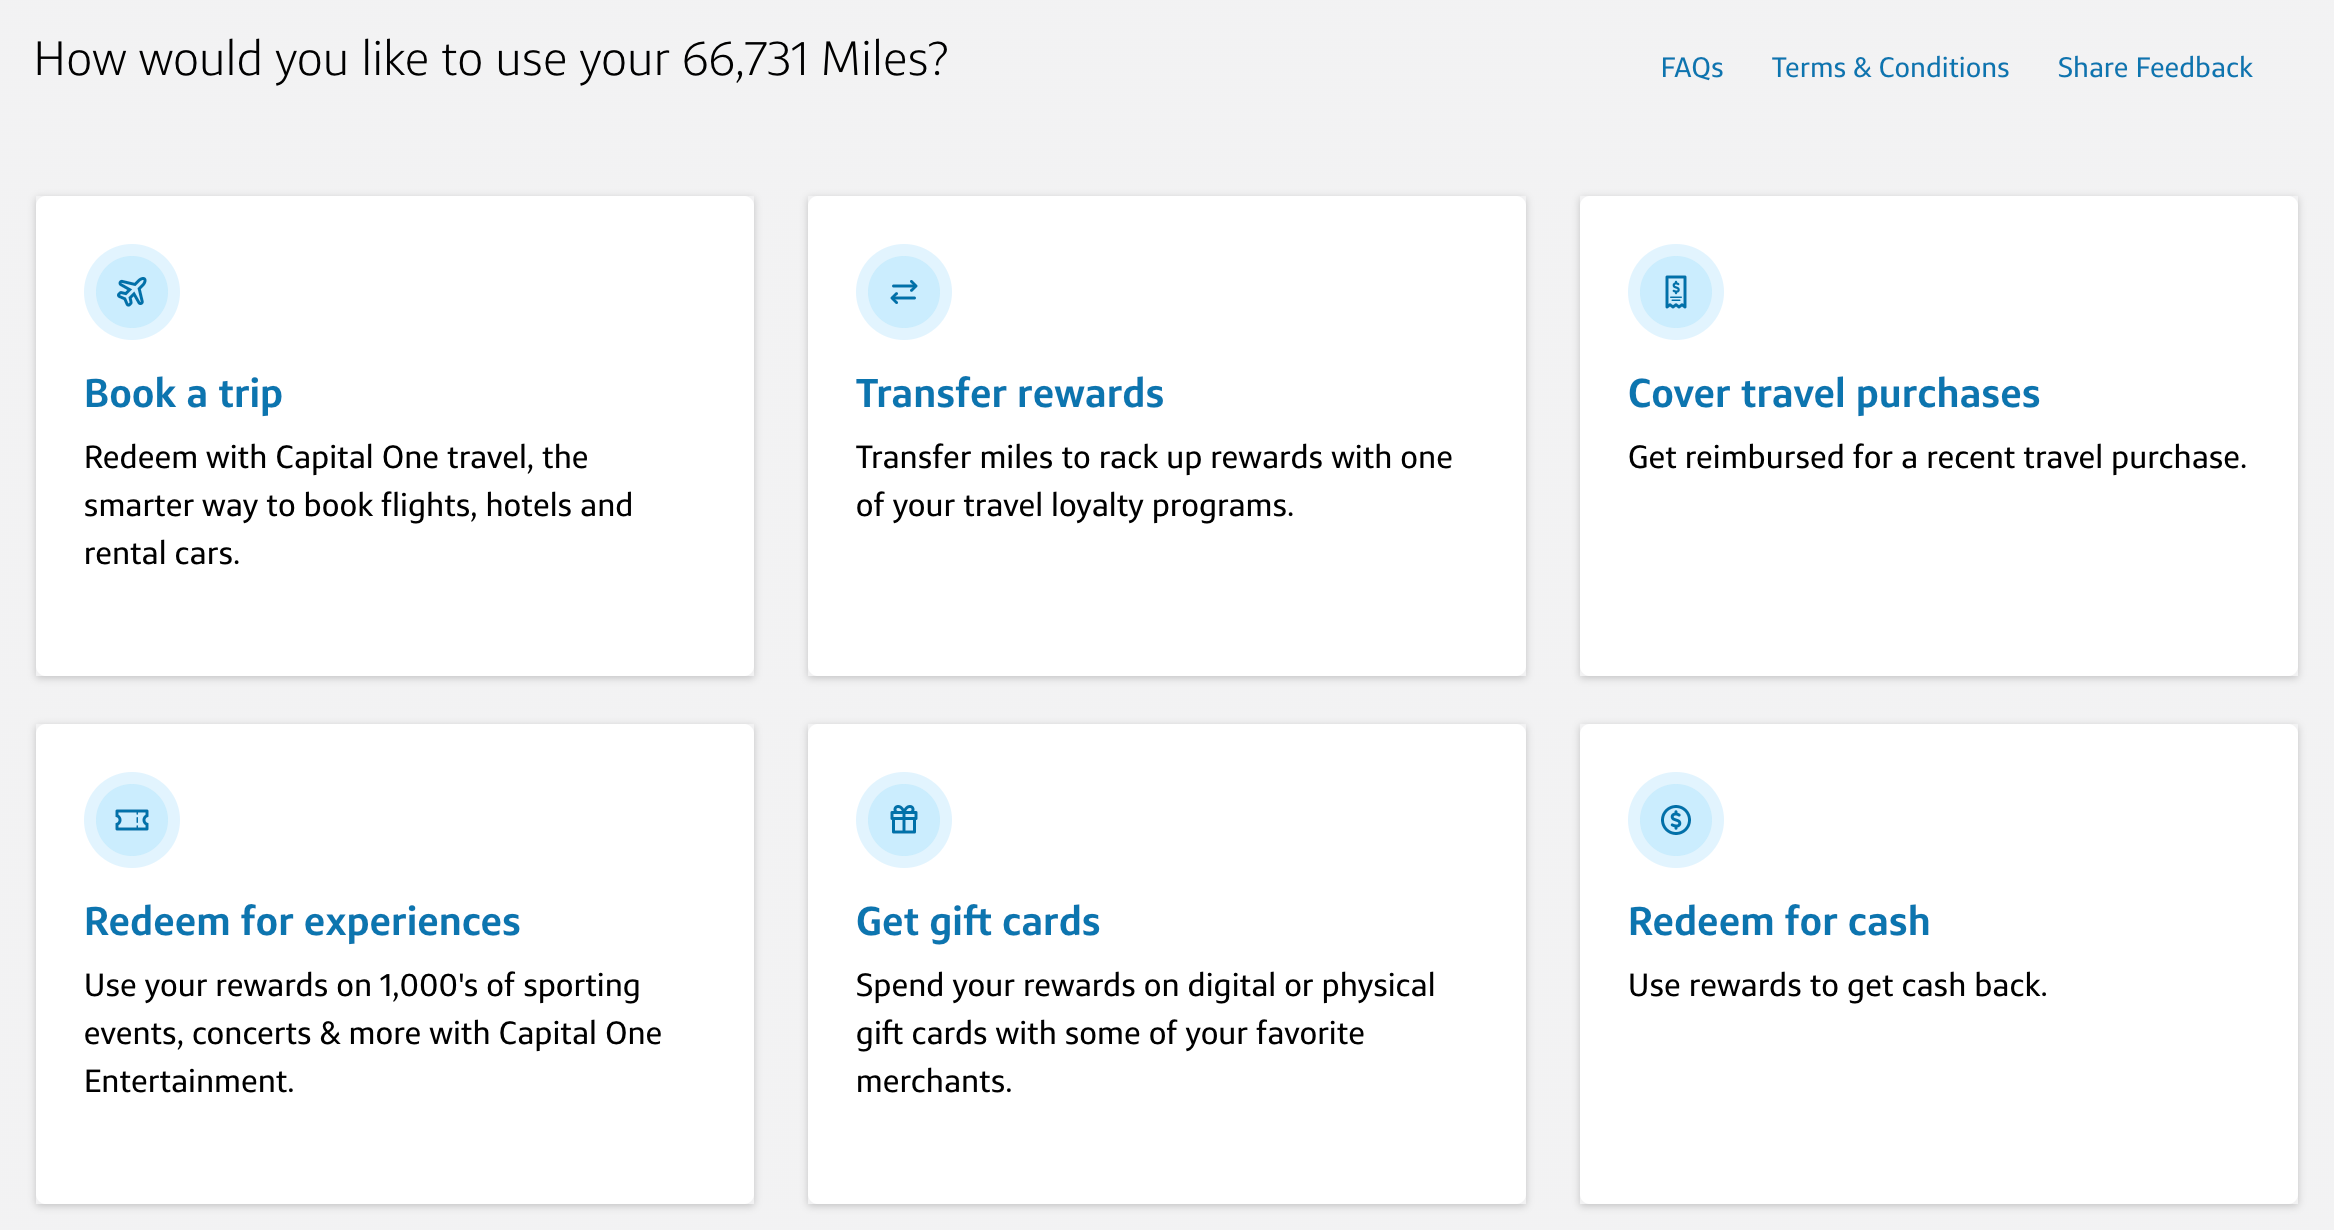2334x1230 pixels.
Task: Select the Cover travel purchases card
Action: [1938, 435]
